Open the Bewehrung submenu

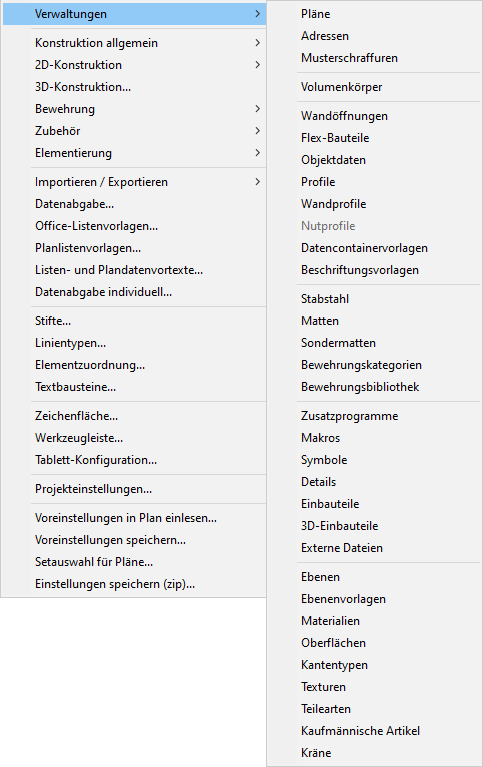135,109
